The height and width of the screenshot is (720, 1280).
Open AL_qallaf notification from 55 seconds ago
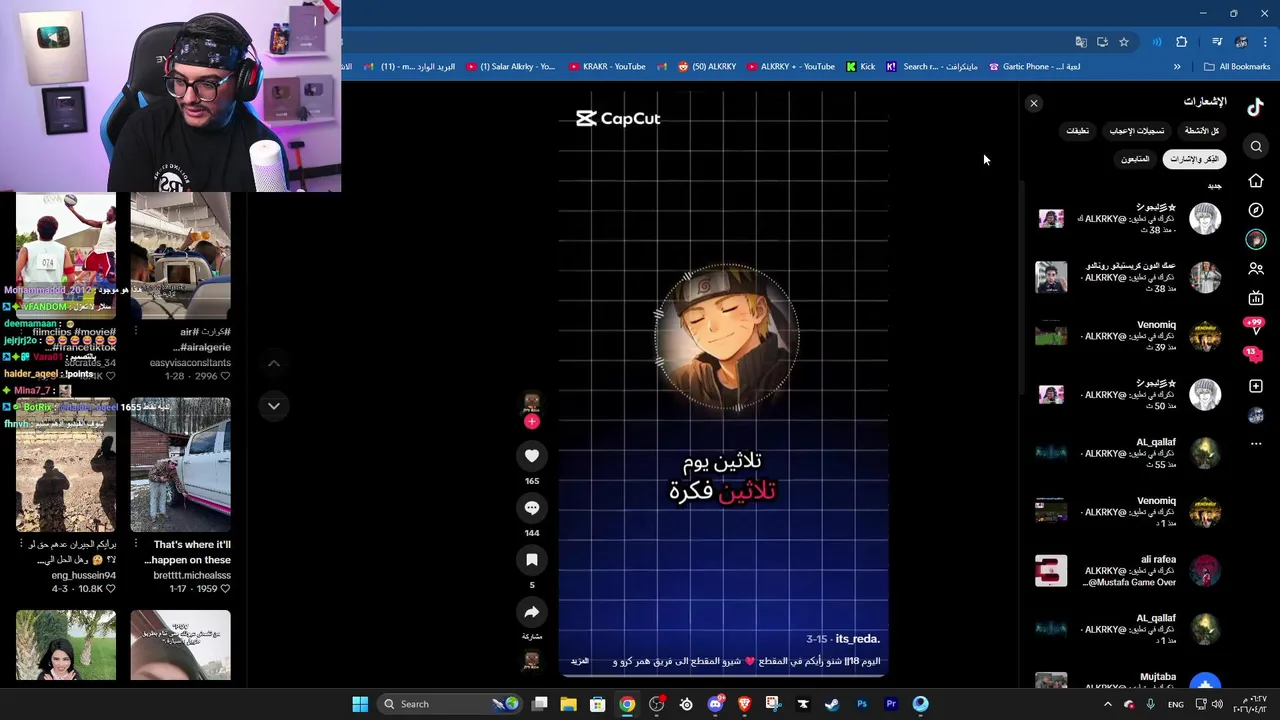click(x=1128, y=453)
